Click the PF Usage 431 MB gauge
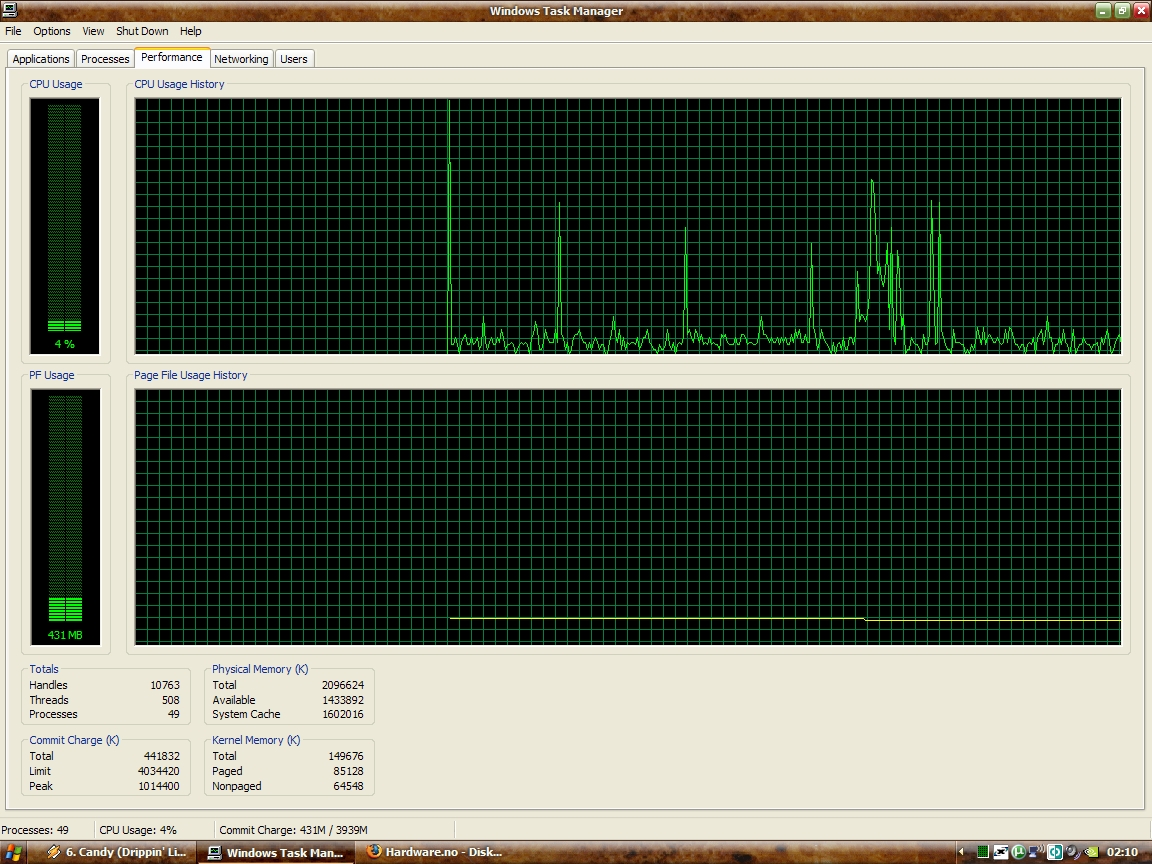The image size is (1152, 864). [x=65, y=517]
